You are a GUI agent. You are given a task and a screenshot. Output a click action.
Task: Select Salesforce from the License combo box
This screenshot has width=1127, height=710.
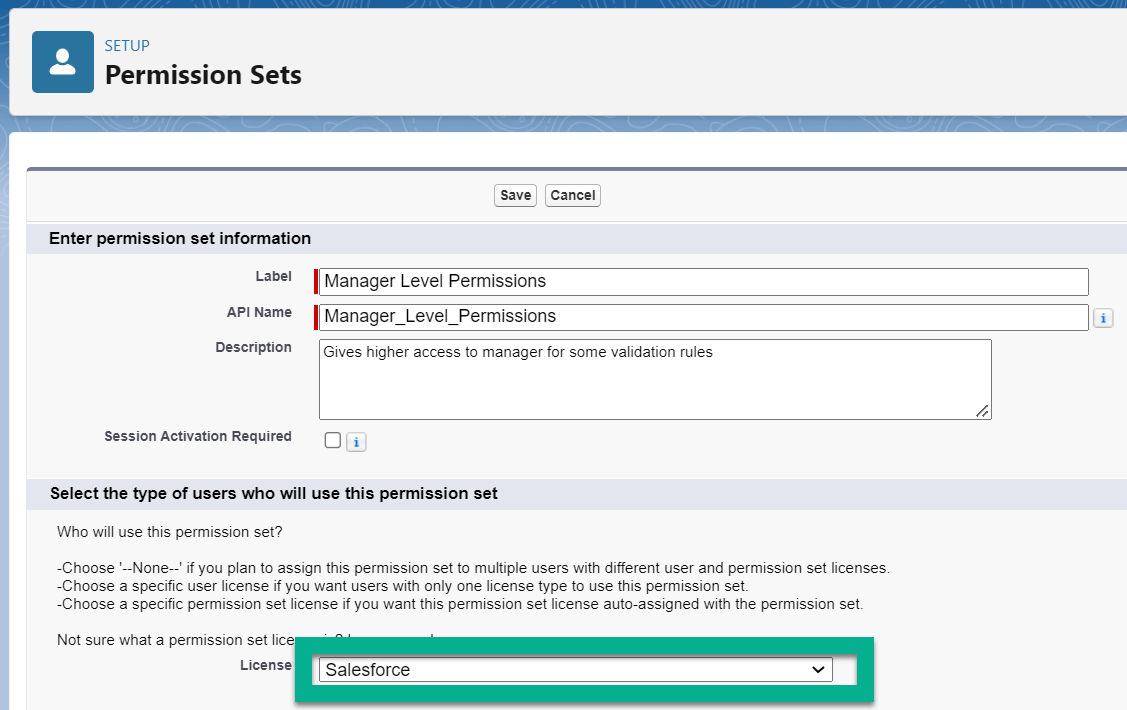coord(575,669)
